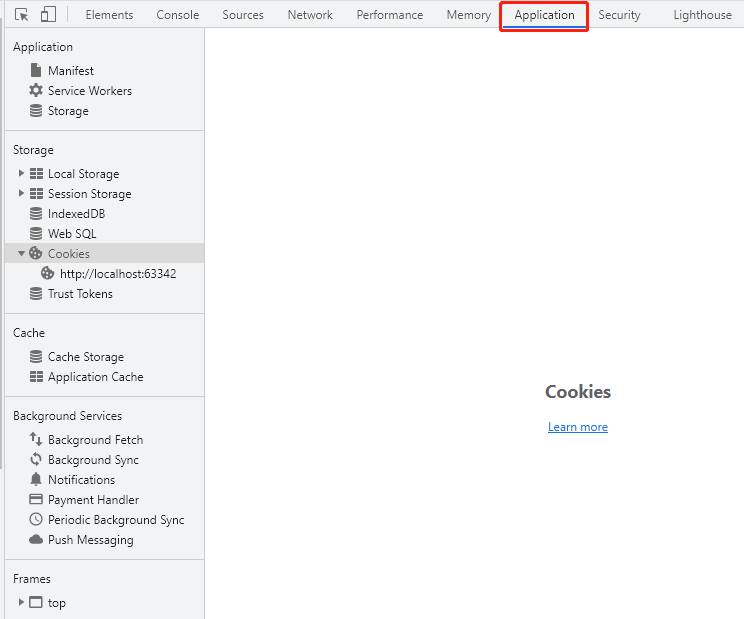Open the Web SQL label
Image resolution: width=744 pixels, height=619 pixels.
pos(72,234)
